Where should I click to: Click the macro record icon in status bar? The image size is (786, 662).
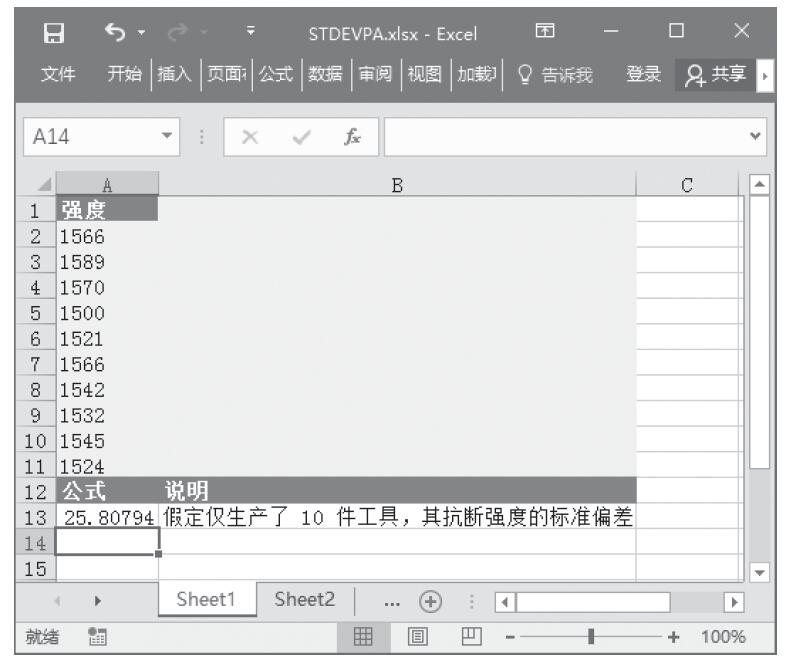pos(97,637)
